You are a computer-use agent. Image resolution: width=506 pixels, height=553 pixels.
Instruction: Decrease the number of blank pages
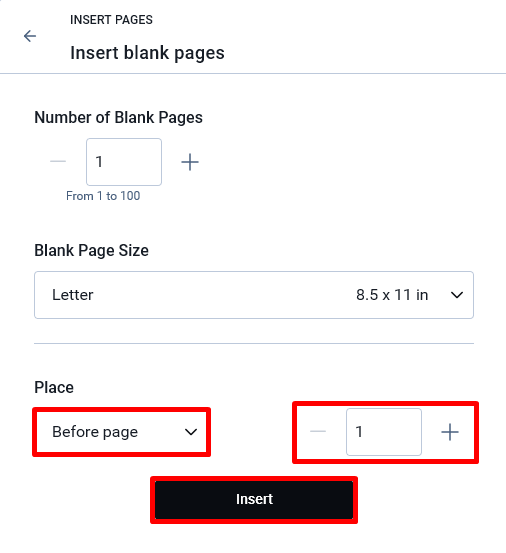[58, 162]
